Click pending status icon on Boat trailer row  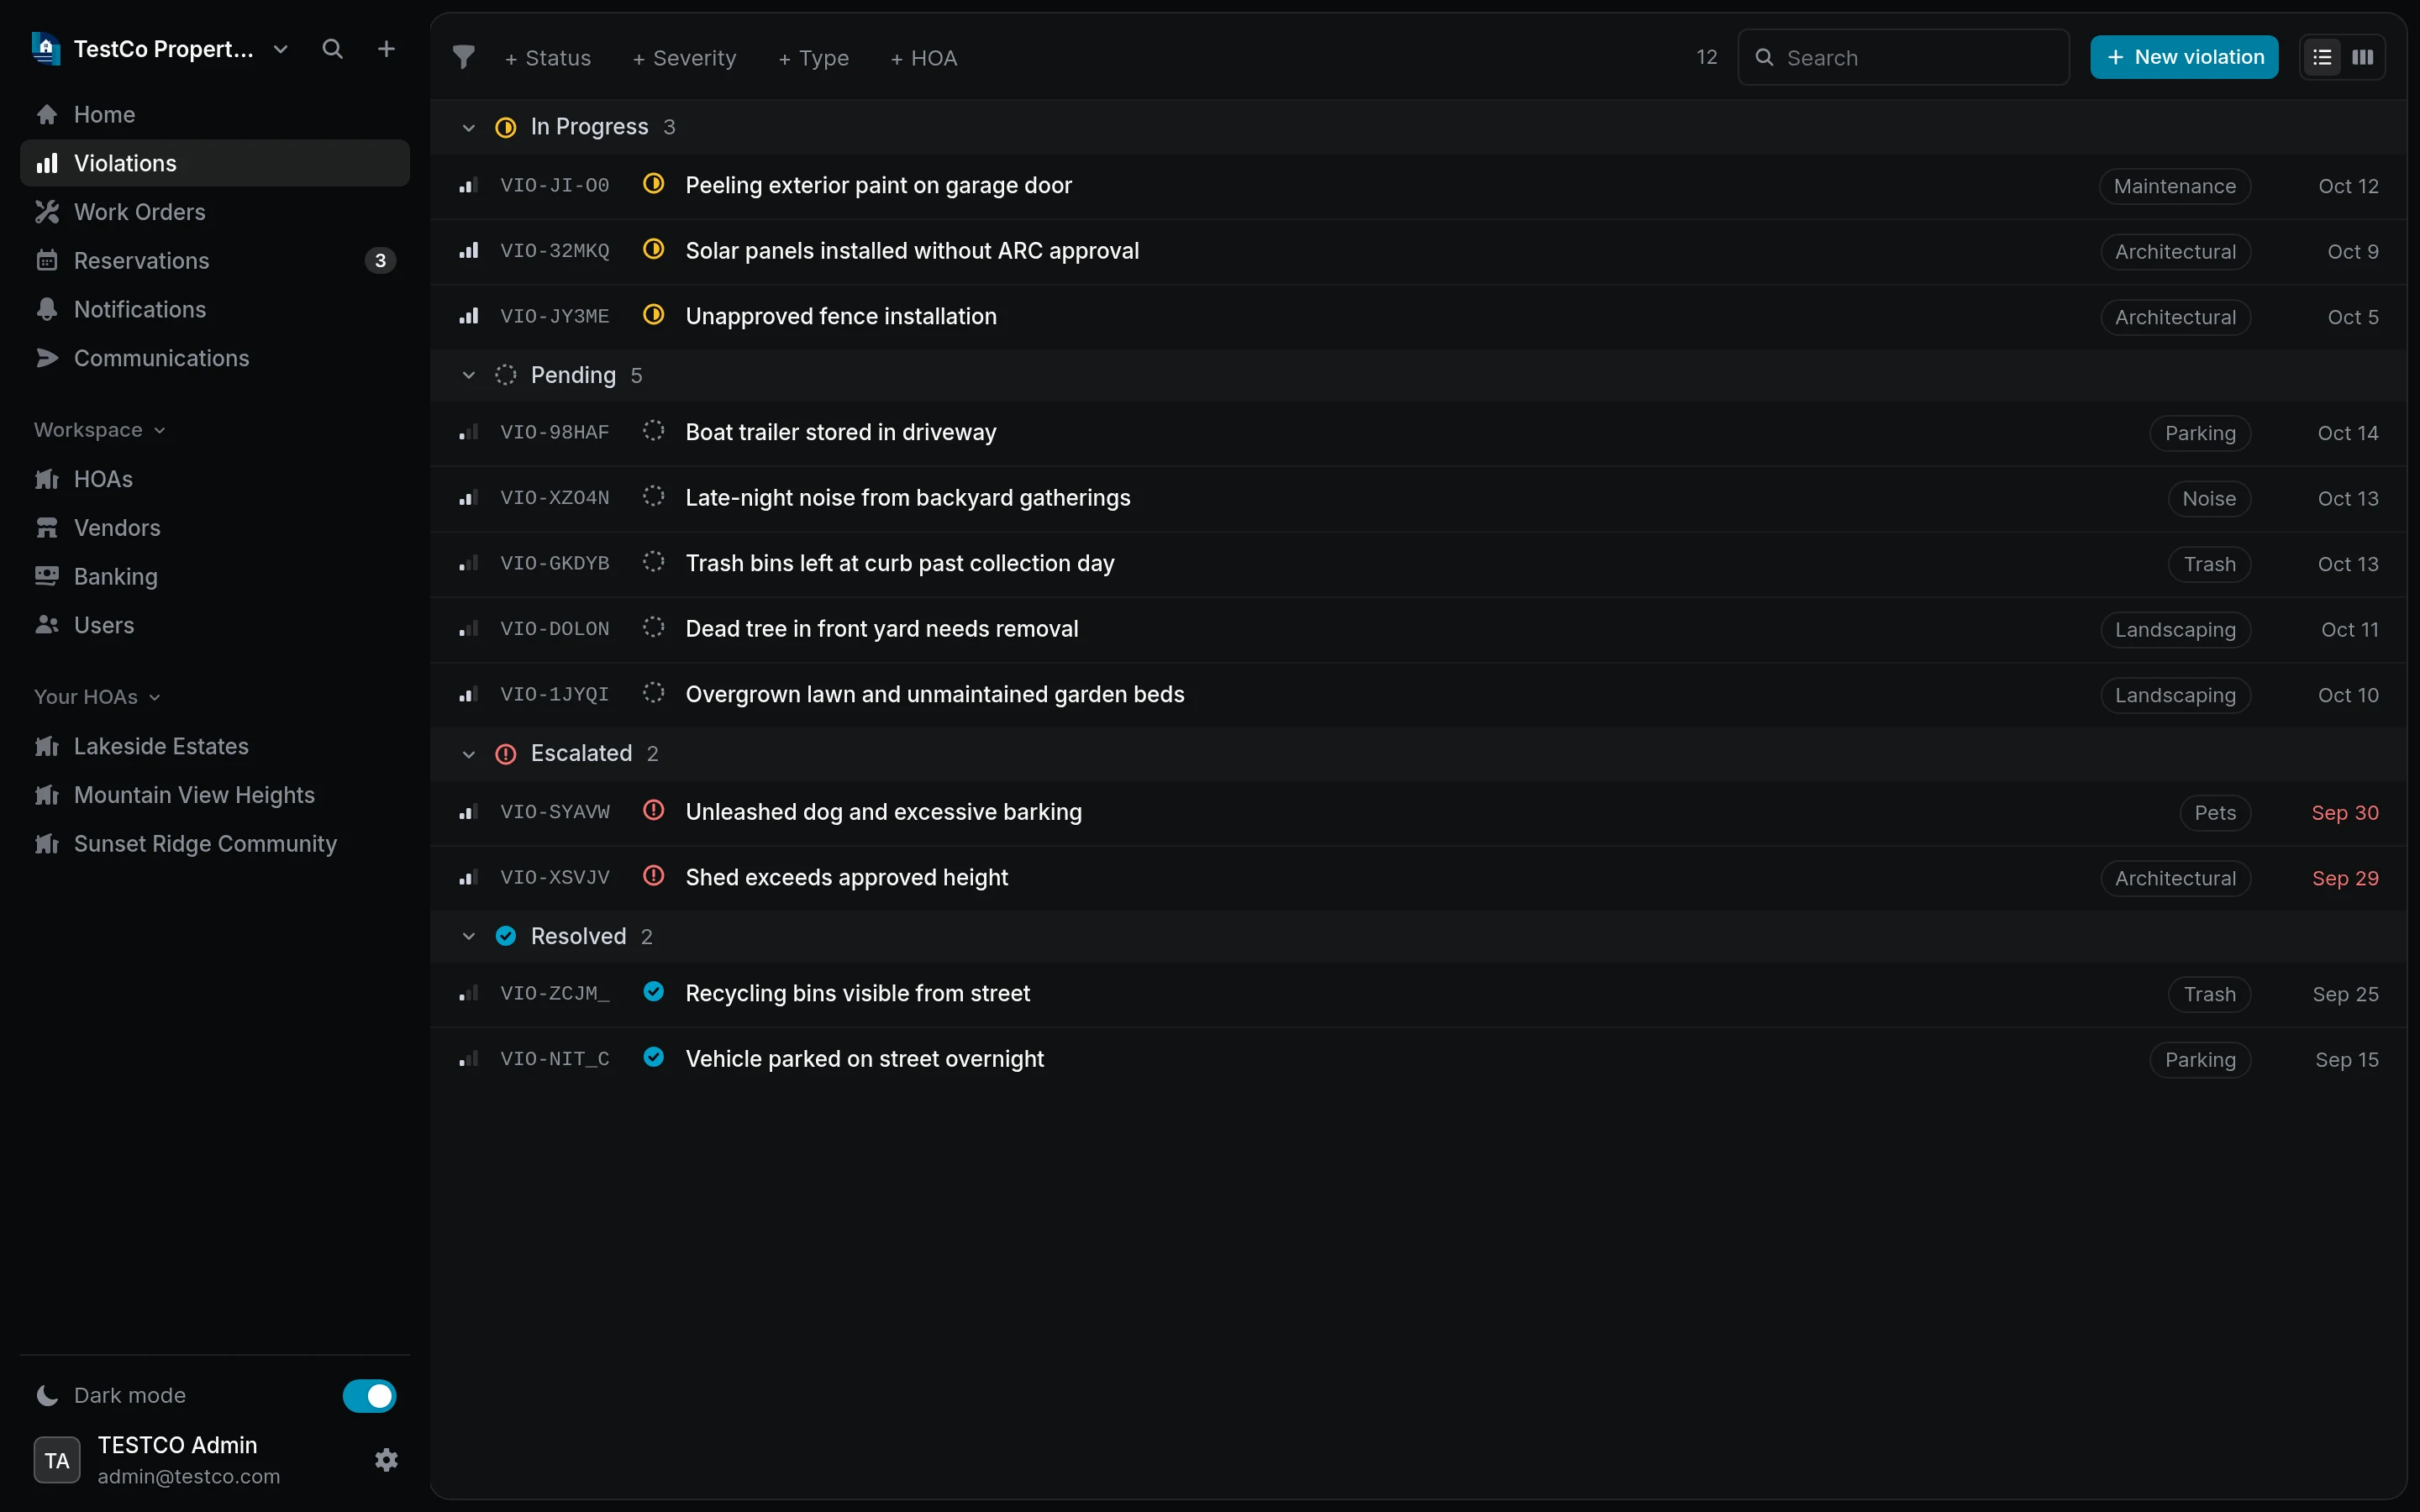[x=653, y=431]
